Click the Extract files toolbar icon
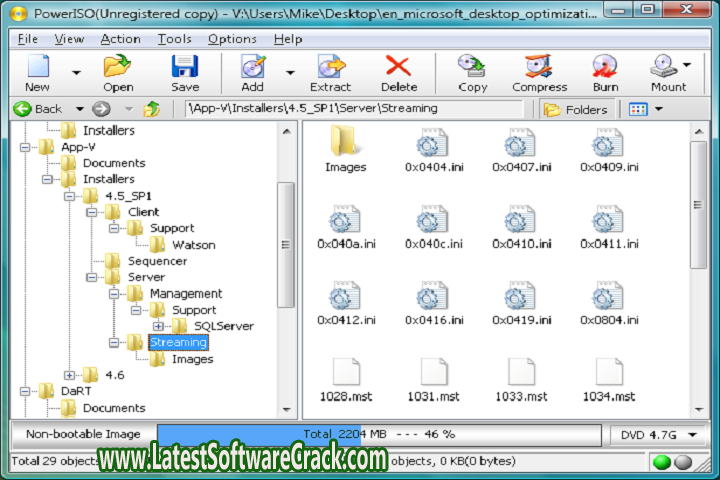Screen dimensions: 720x480 tap(330, 68)
